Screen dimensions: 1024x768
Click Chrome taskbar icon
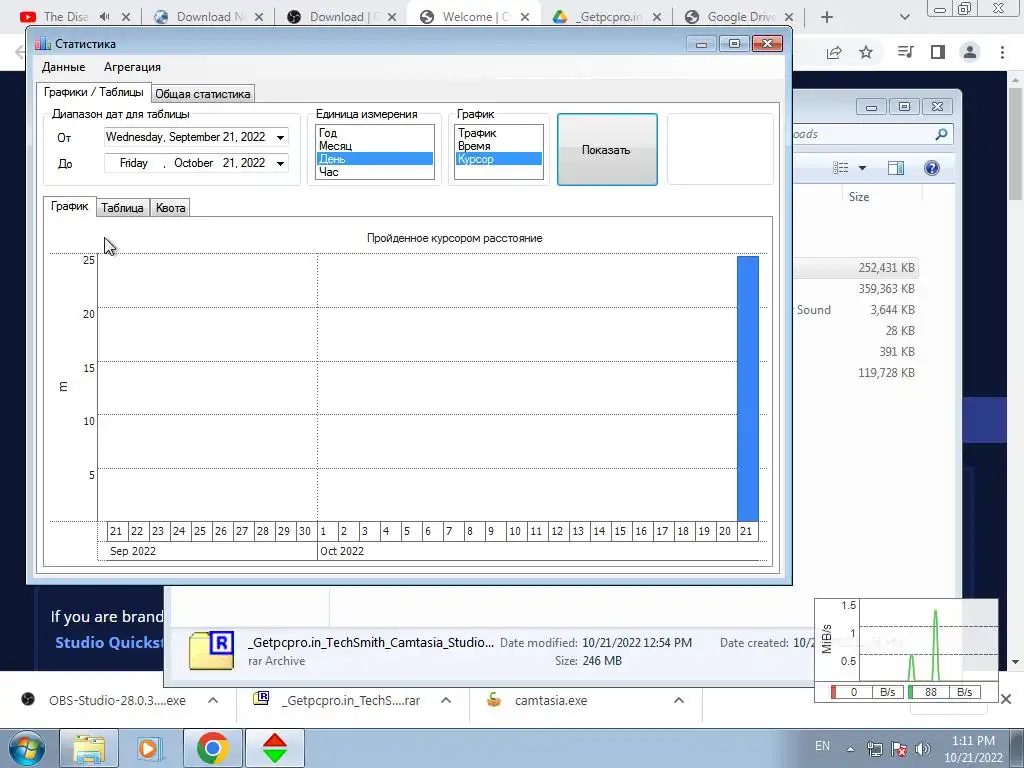(x=212, y=748)
